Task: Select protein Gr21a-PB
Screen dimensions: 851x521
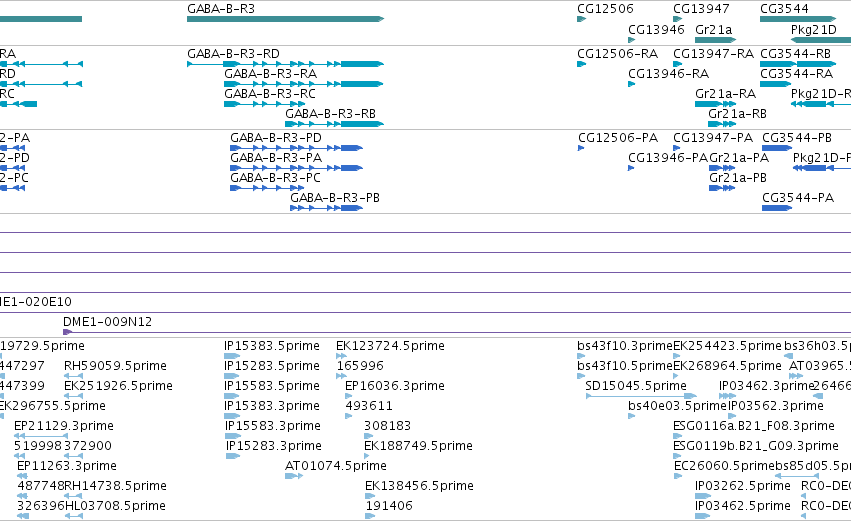Action: coord(738,178)
